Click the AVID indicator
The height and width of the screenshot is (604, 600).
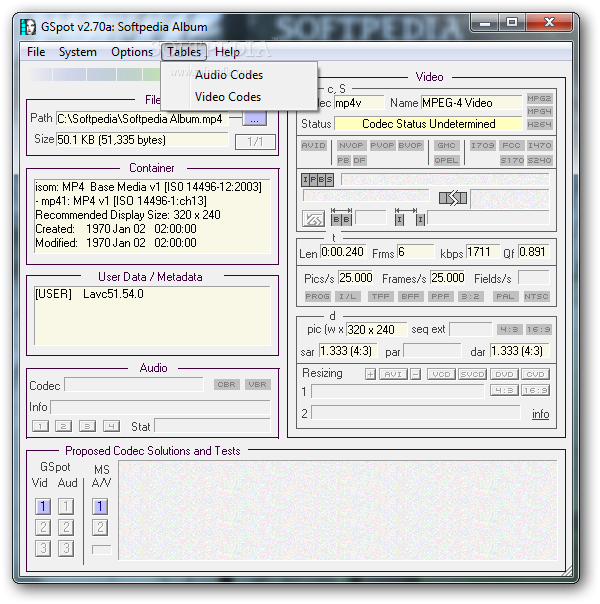313,146
